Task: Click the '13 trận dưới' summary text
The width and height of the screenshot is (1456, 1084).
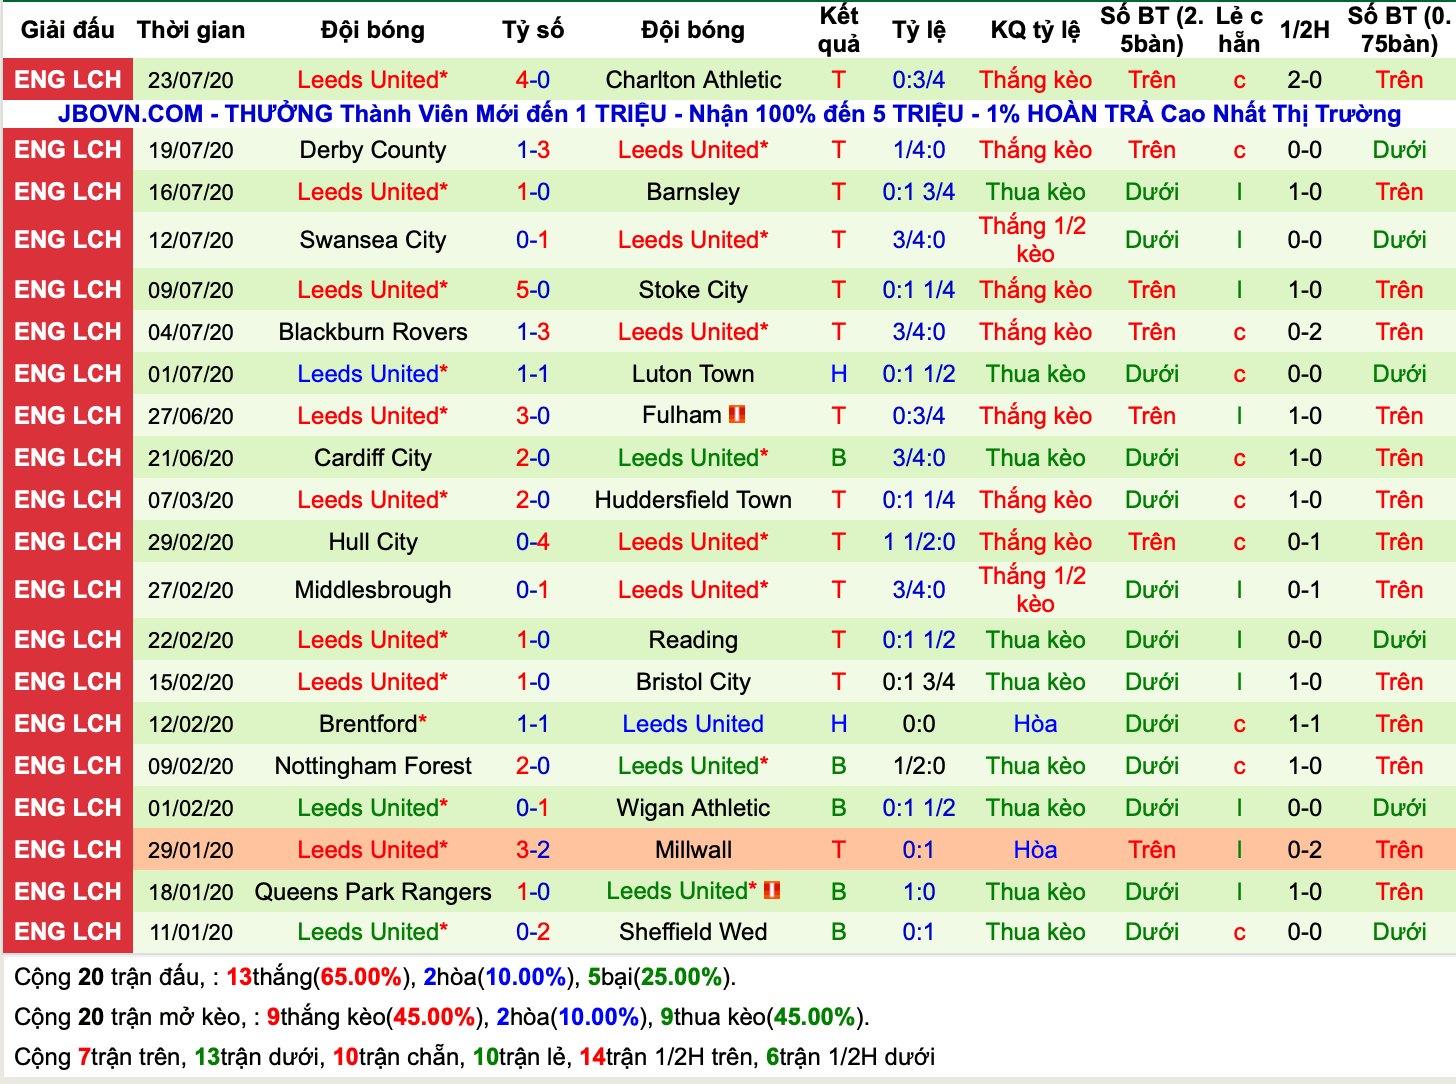Action: coord(257,1057)
